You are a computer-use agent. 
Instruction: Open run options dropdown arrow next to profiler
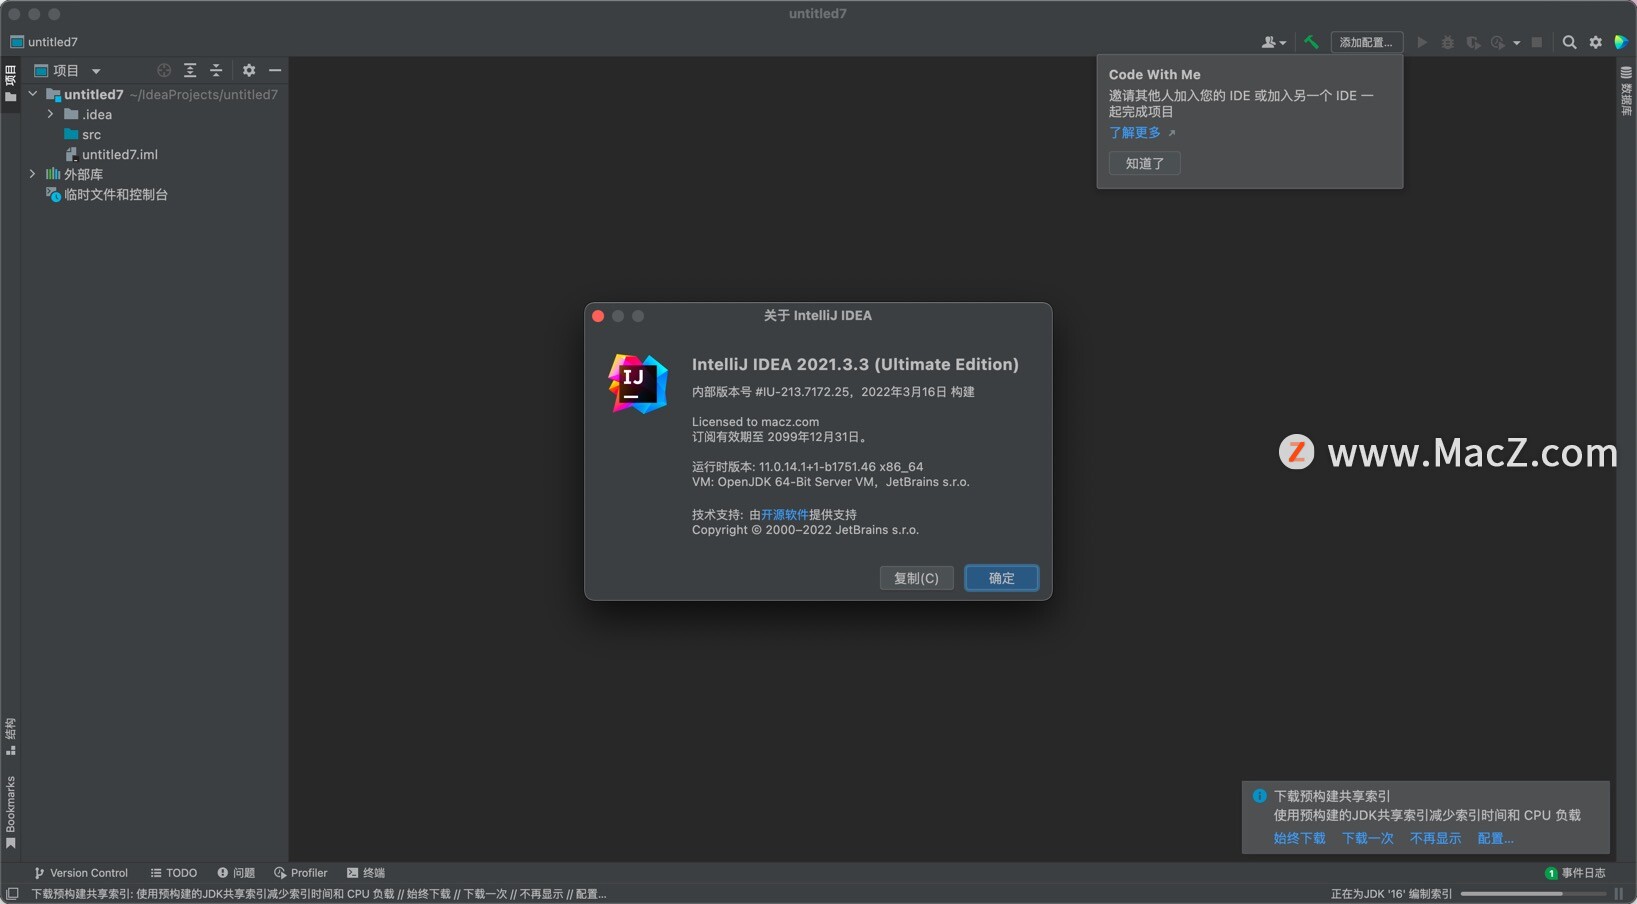pos(1516,43)
